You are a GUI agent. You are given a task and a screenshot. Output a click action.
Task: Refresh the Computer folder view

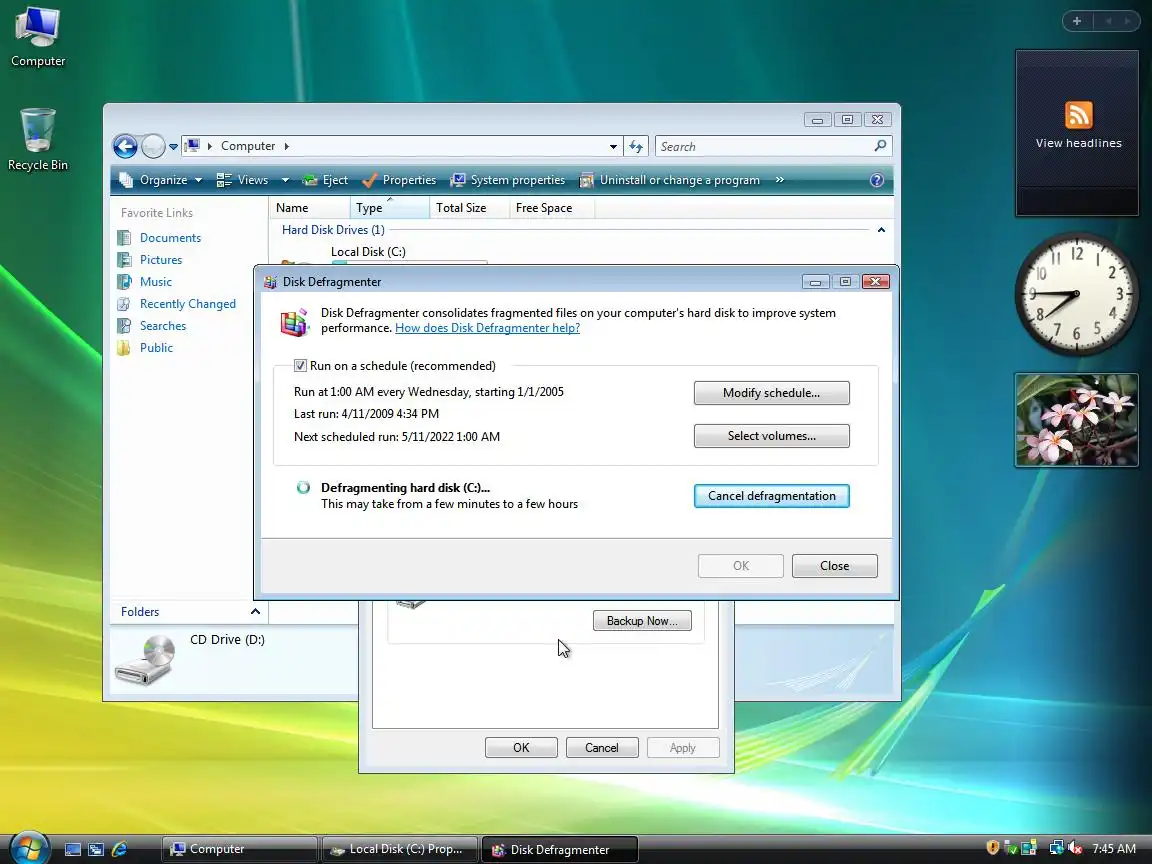click(x=636, y=147)
